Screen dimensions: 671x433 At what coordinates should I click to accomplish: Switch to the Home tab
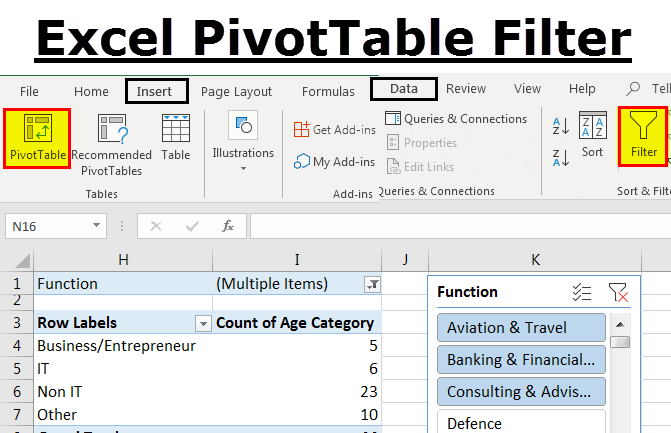pos(91,91)
